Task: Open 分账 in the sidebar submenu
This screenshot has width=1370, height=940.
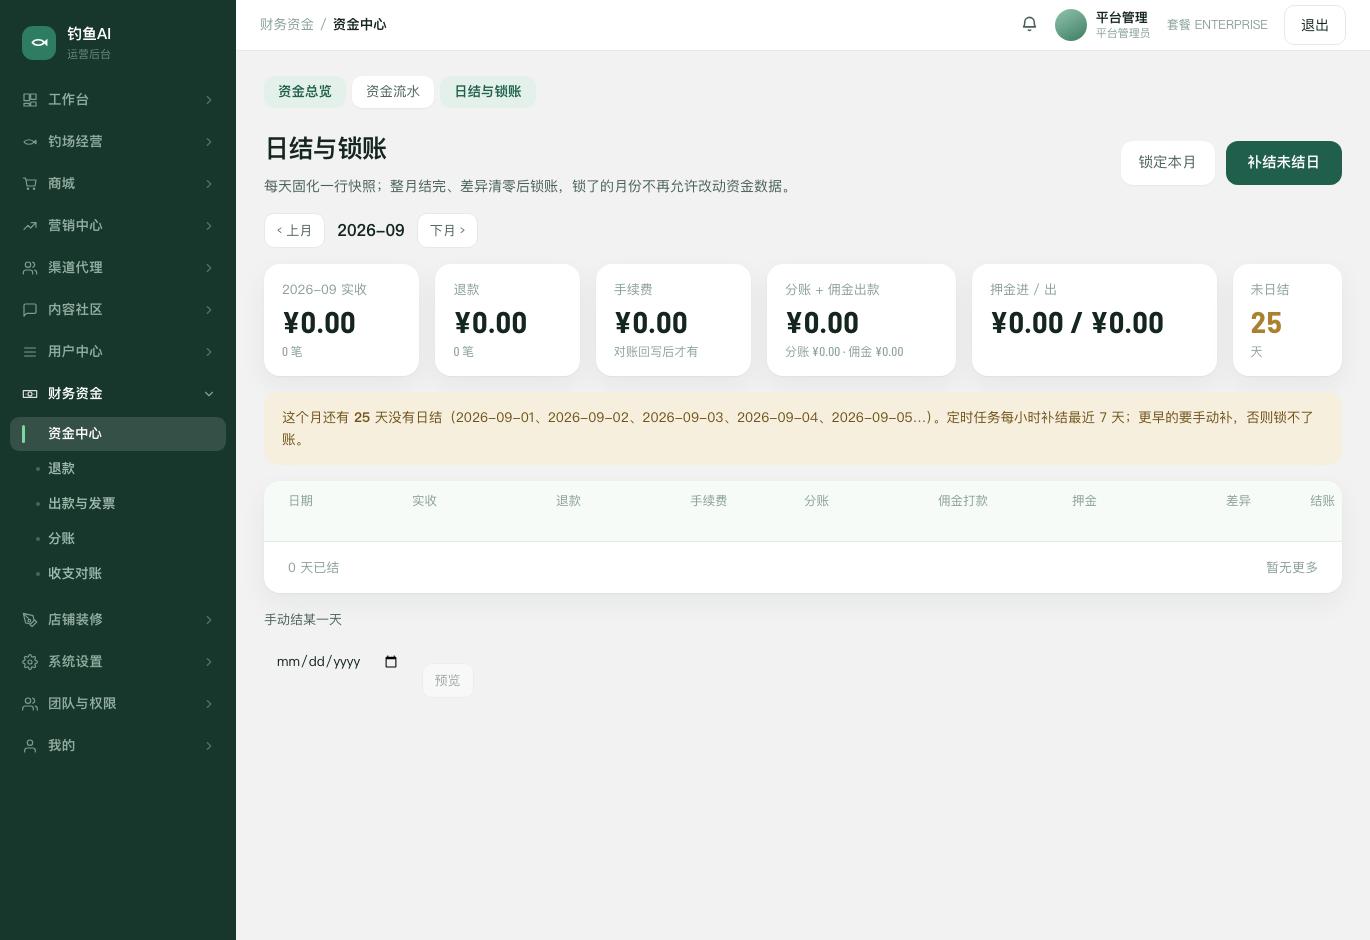Action: [x=118, y=539]
